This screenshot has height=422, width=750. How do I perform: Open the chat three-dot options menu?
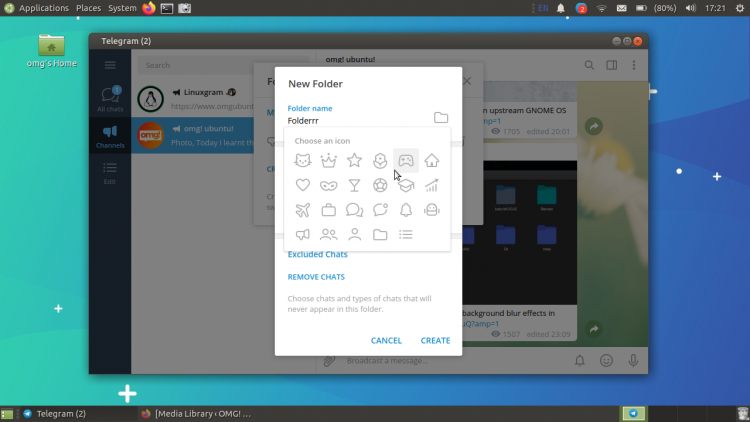(x=634, y=65)
